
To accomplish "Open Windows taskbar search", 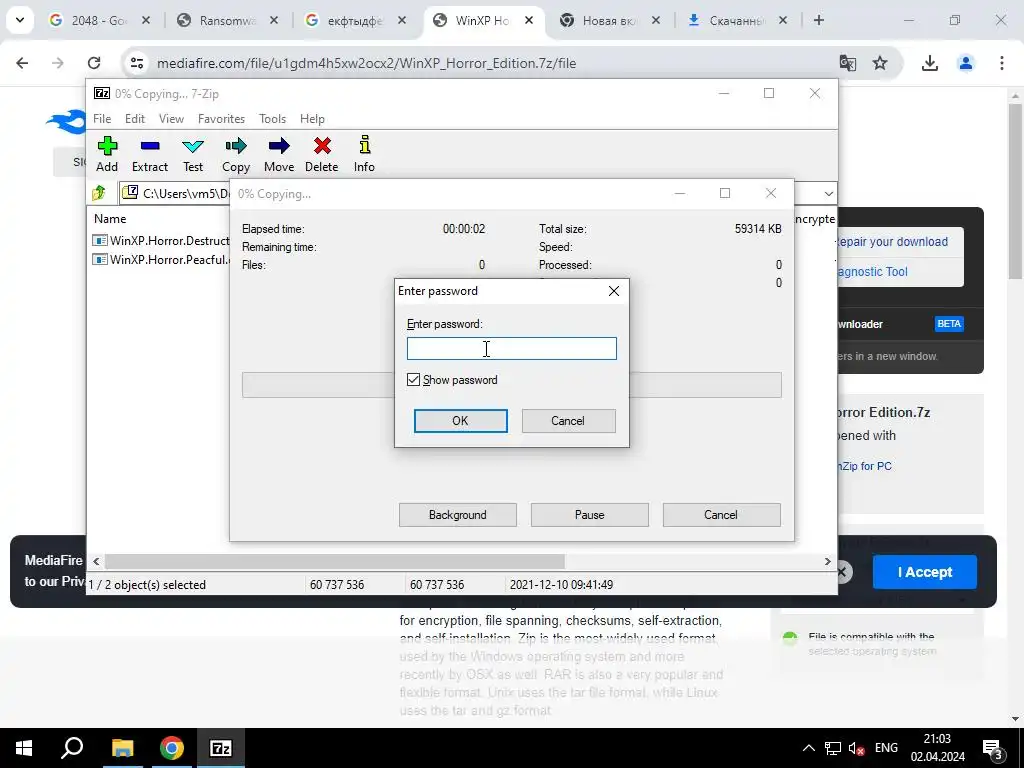I will pos(72,748).
